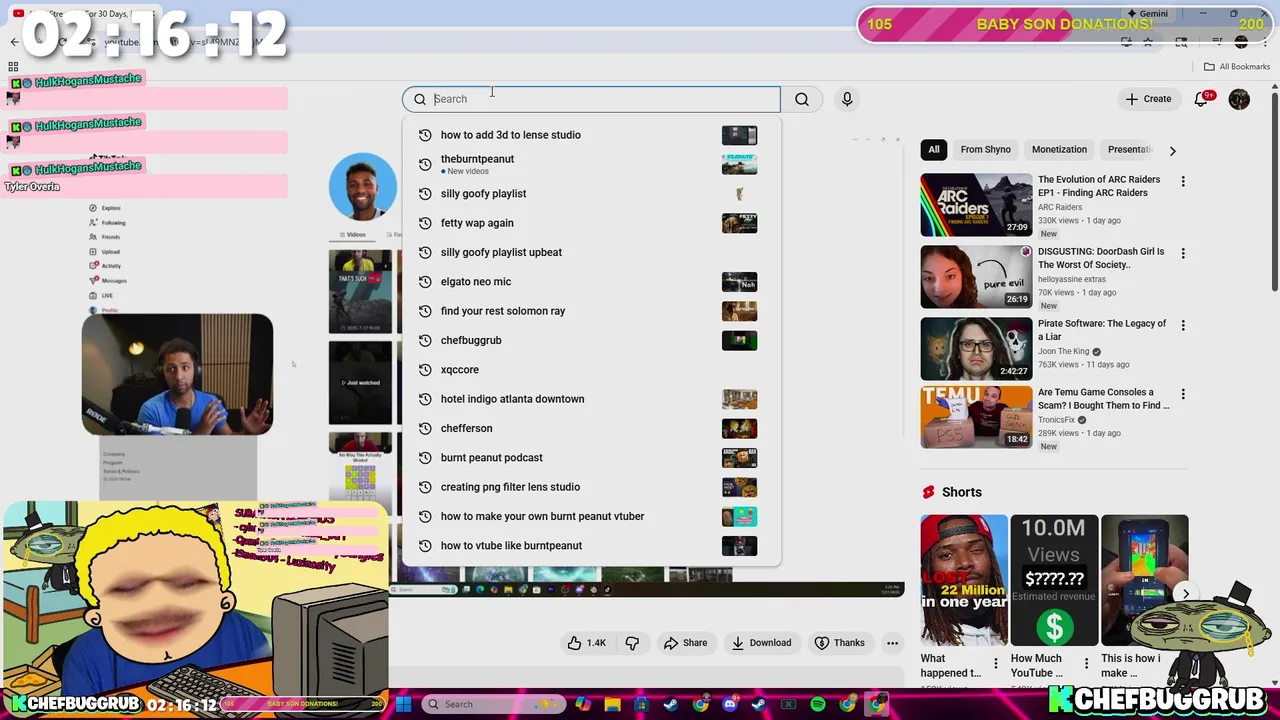Choose suggestion 'fetty wap again'
Screen dimensions: 1280x720
point(591,223)
